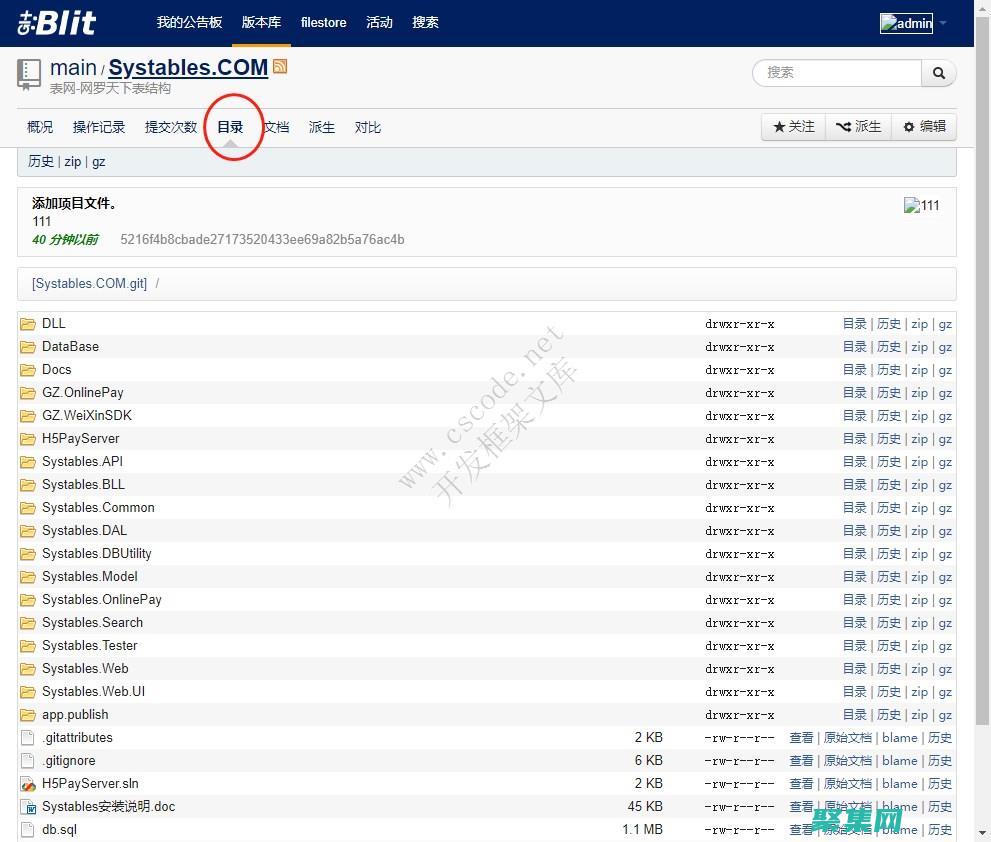Download zip for DataBase folder

coord(919,347)
